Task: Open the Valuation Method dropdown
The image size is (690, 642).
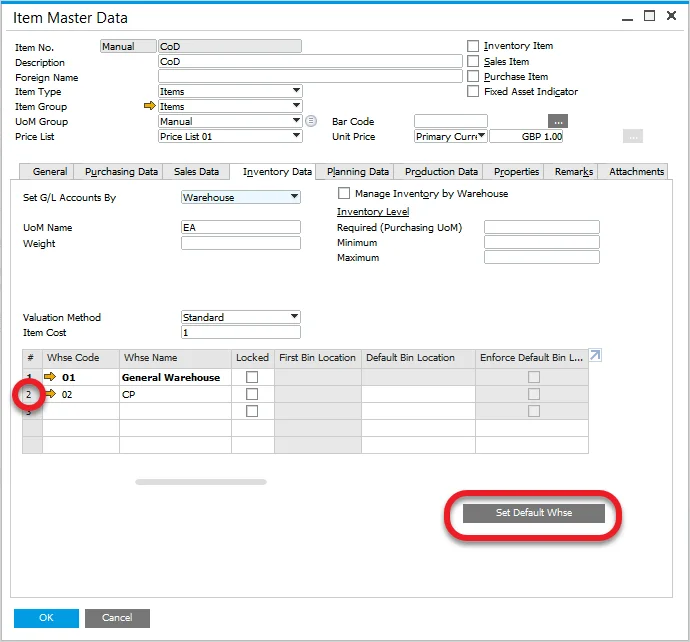Action: [x=295, y=318]
